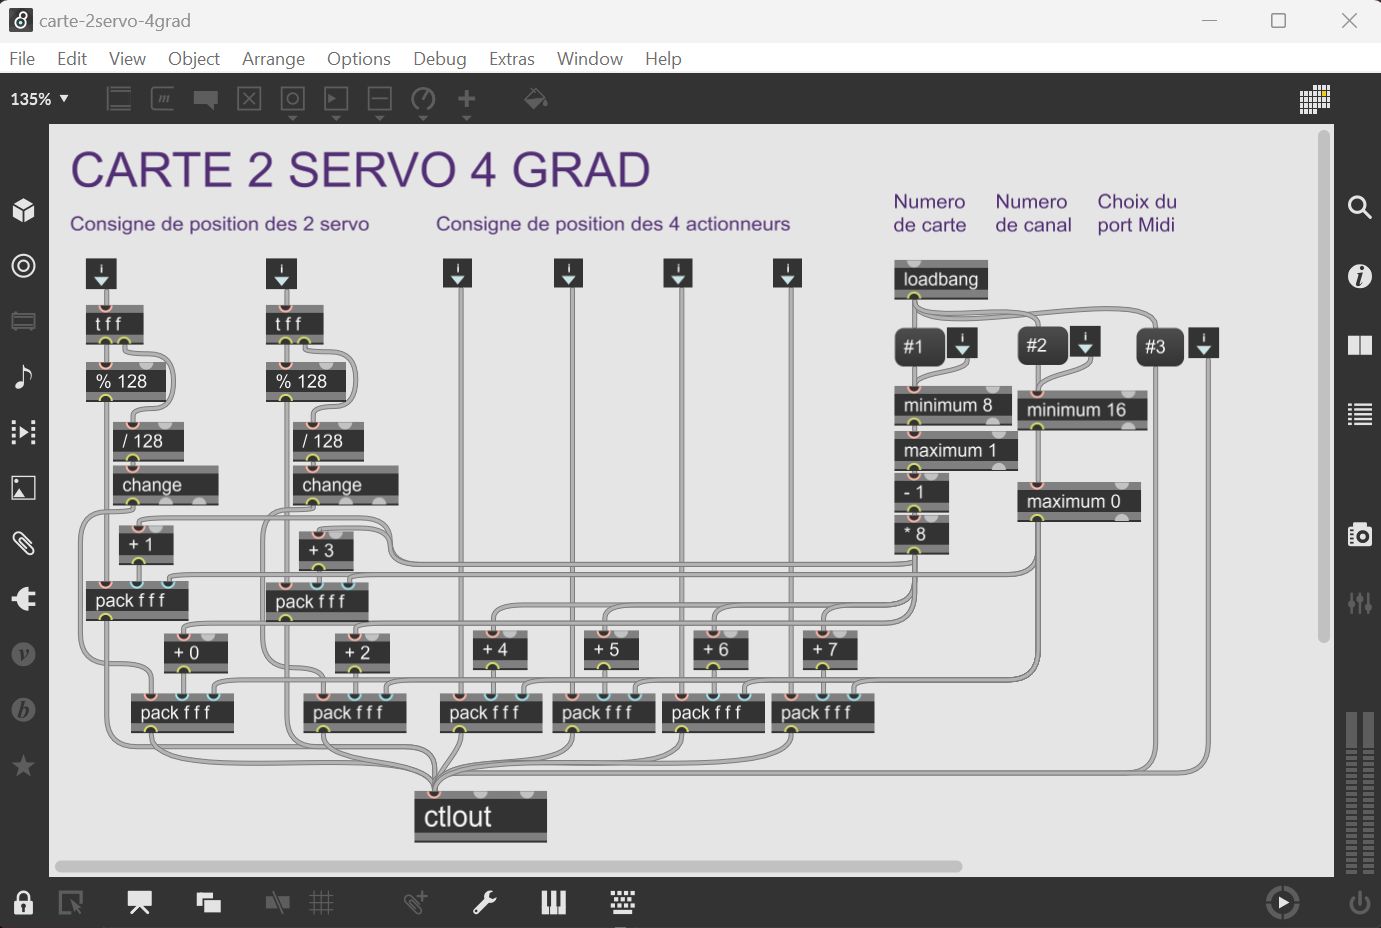
Task: Open the paperclip snippets icon
Action: (x=23, y=543)
